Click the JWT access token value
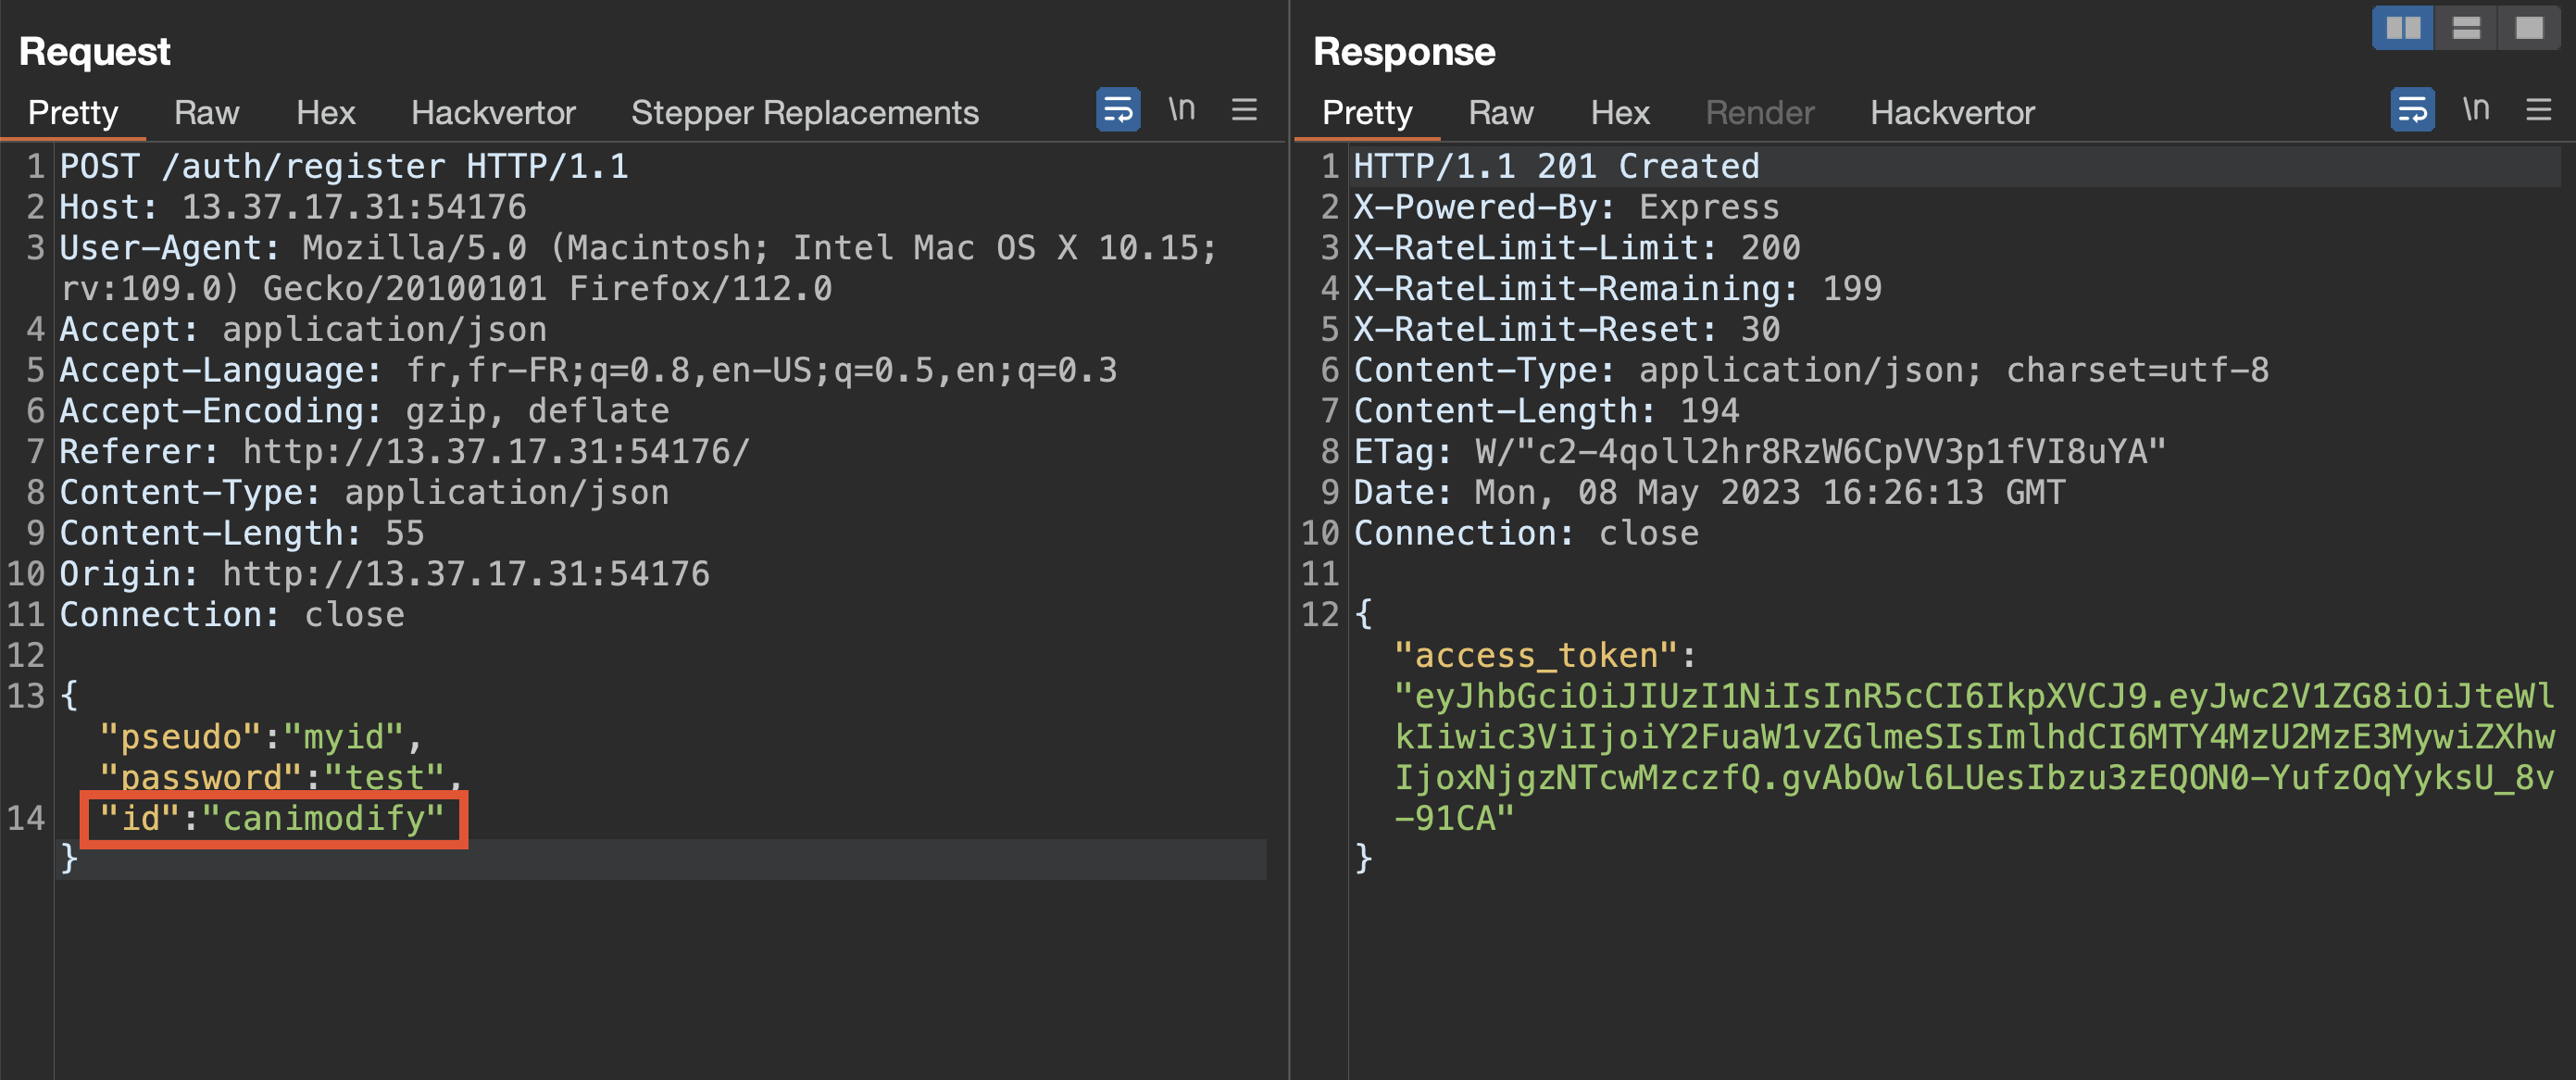Screen dimensions: 2576x1080 [x=1974, y=757]
